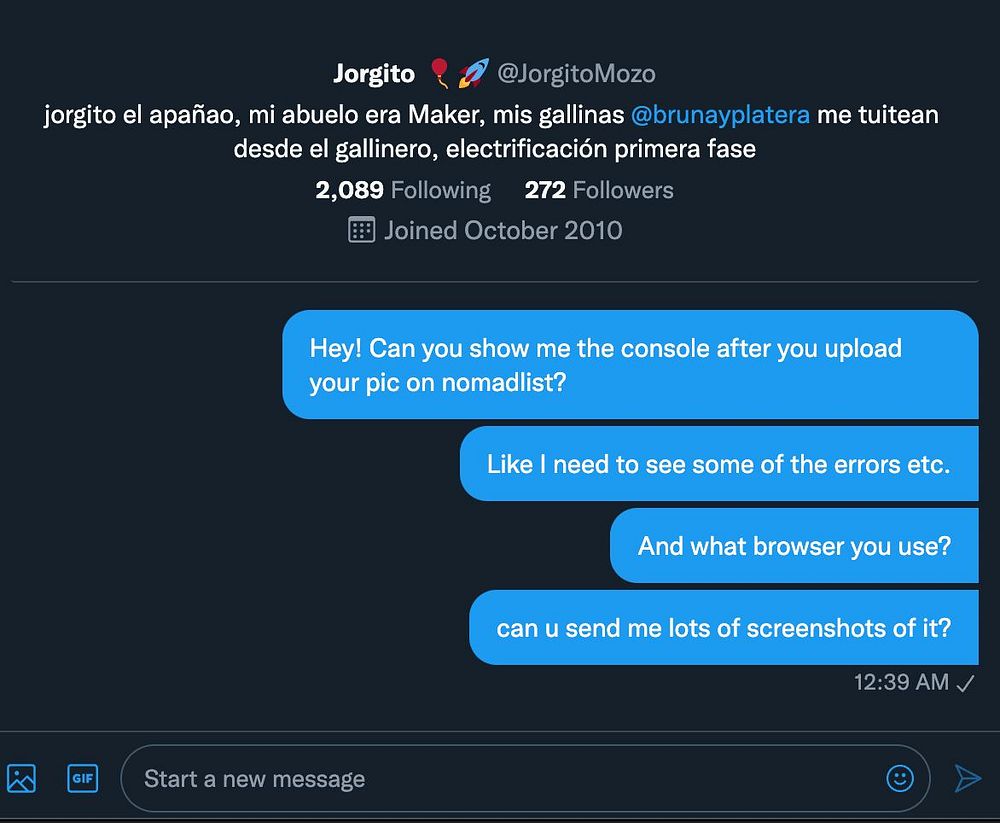Screen dimensions: 1000x823
Task: Click the sent checkmark beside 12:39 AM
Action: 966,683
